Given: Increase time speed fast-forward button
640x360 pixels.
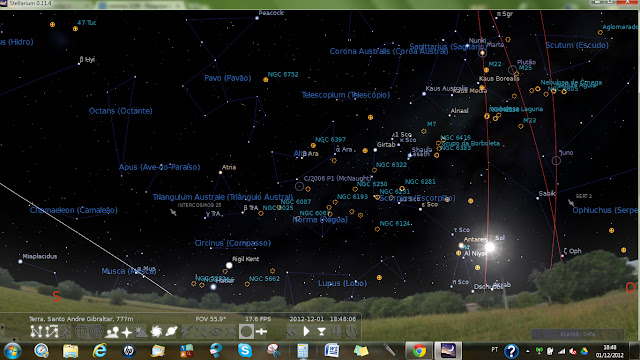Looking at the screenshot, I should (336, 331).
